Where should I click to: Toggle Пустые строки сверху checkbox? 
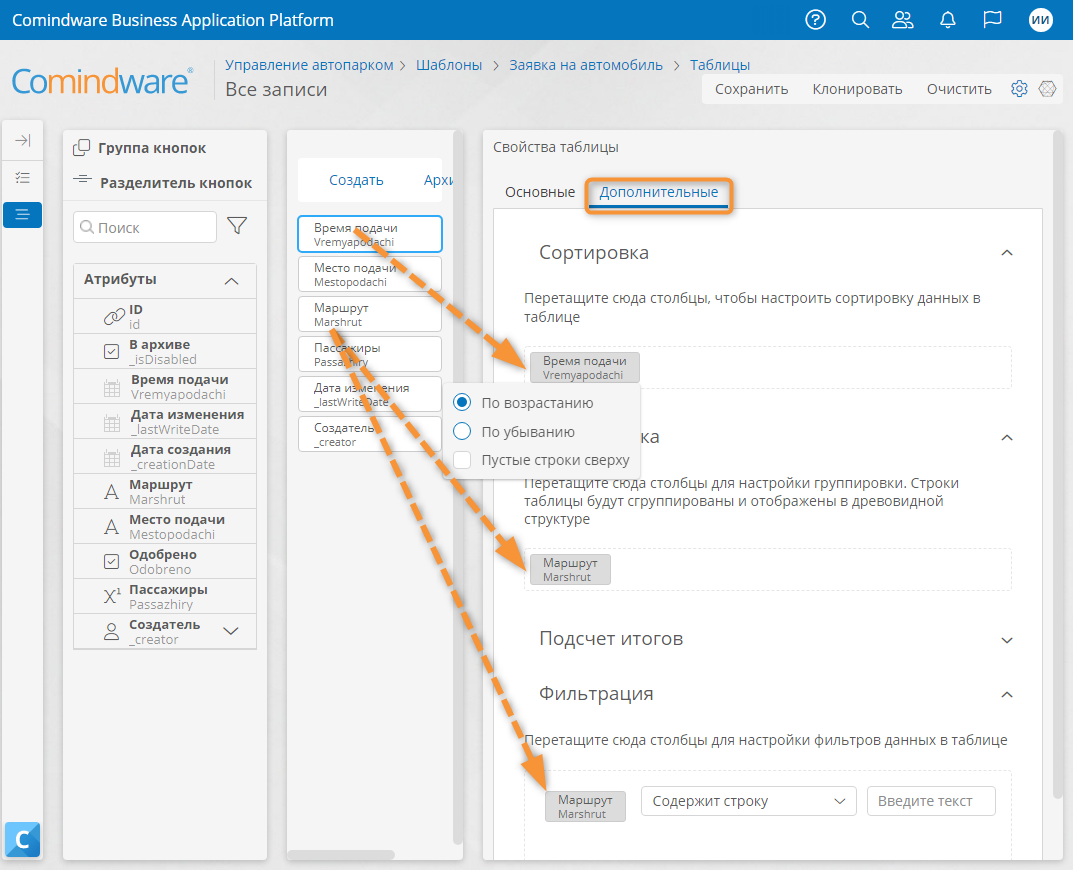point(462,460)
